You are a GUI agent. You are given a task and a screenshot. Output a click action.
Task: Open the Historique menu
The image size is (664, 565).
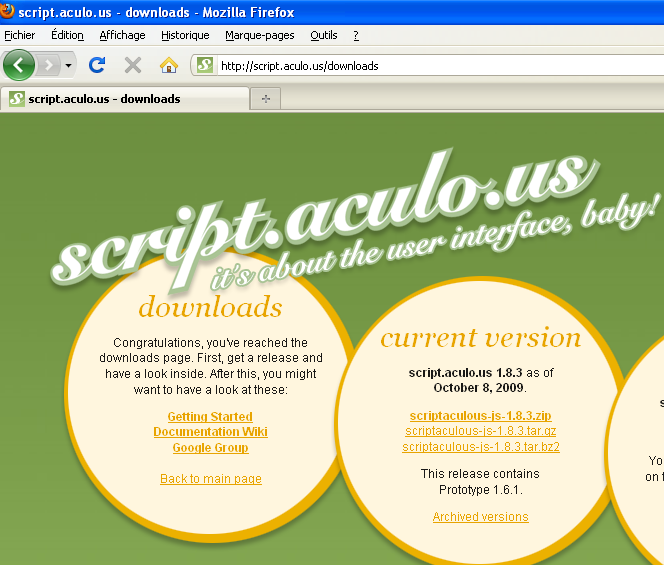(x=185, y=35)
